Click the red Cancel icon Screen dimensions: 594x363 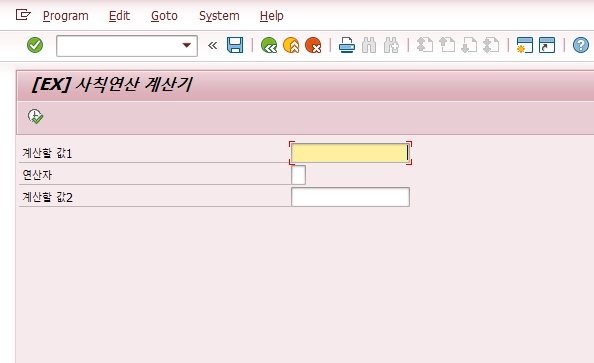click(x=313, y=45)
